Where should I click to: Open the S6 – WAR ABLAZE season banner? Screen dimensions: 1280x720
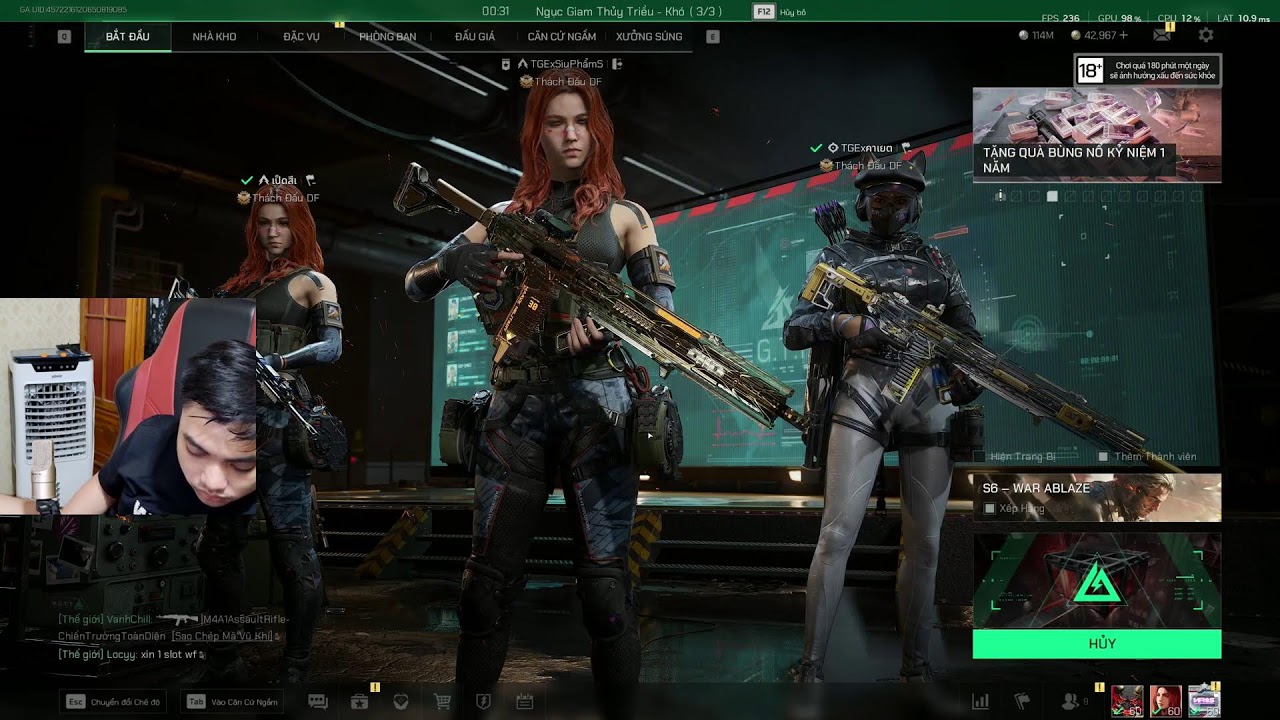click(1097, 498)
